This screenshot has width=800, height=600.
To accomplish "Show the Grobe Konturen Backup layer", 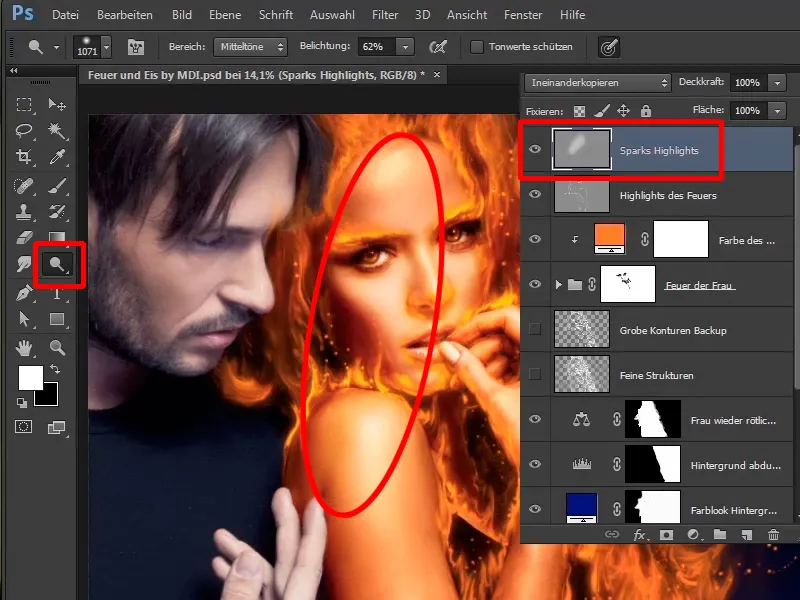I will click(535, 329).
